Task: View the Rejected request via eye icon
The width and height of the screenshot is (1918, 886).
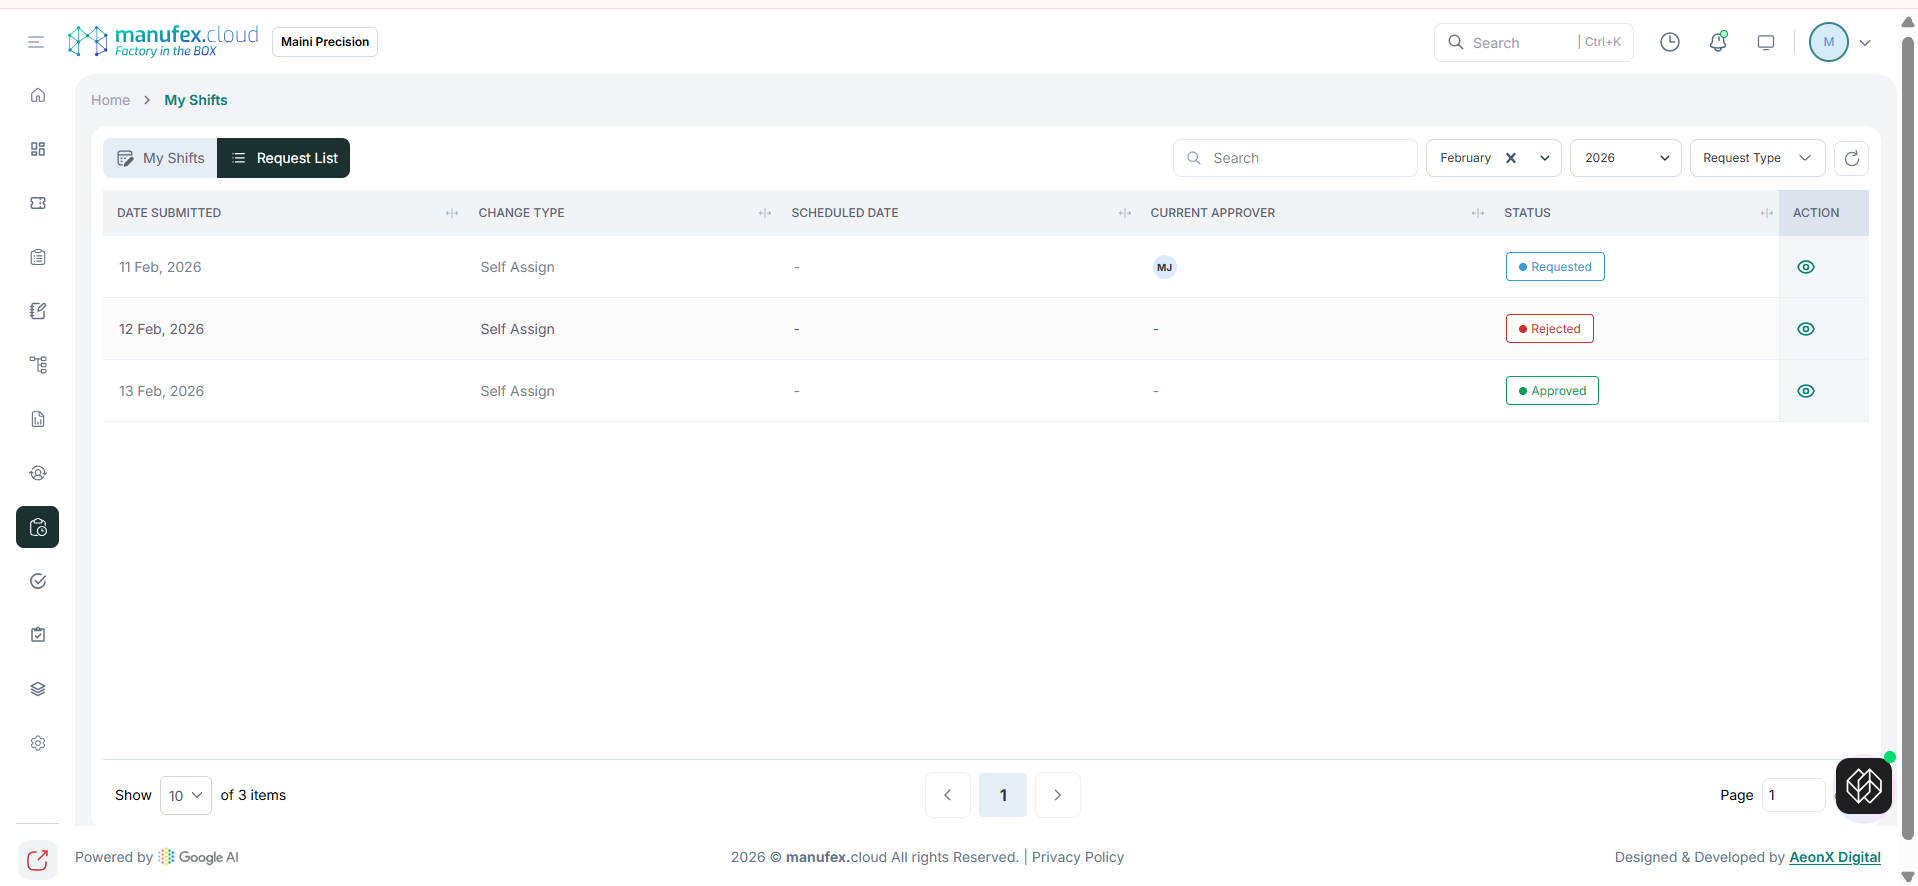Action: coord(1806,329)
